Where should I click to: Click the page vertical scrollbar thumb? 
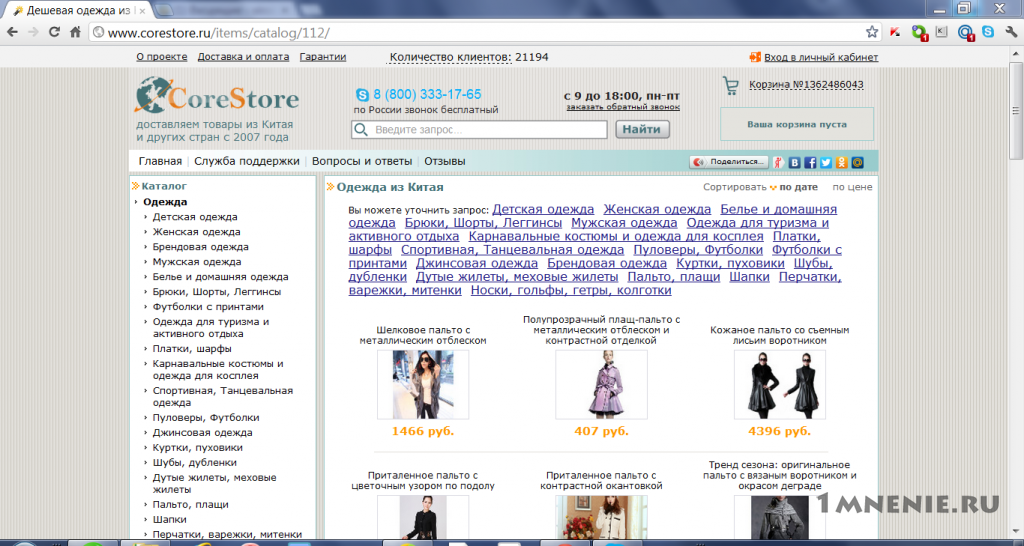[x=1016, y=111]
